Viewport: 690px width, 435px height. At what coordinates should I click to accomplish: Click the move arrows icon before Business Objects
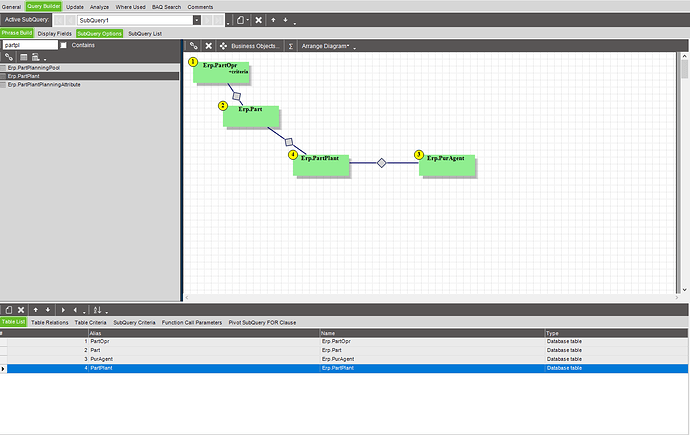pos(223,46)
